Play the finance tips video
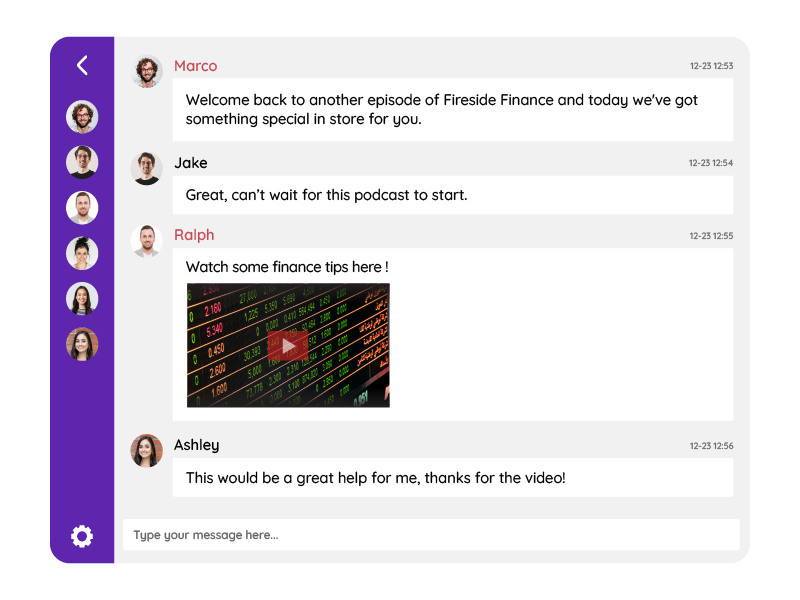 click(x=288, y=346)
